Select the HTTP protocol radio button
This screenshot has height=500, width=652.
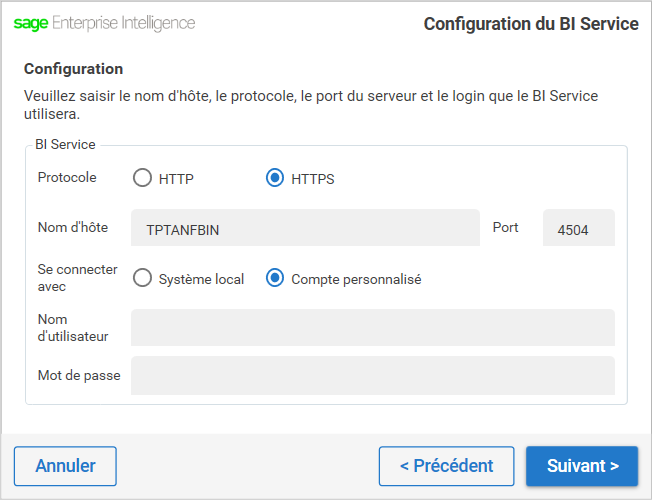coord(142,178)
